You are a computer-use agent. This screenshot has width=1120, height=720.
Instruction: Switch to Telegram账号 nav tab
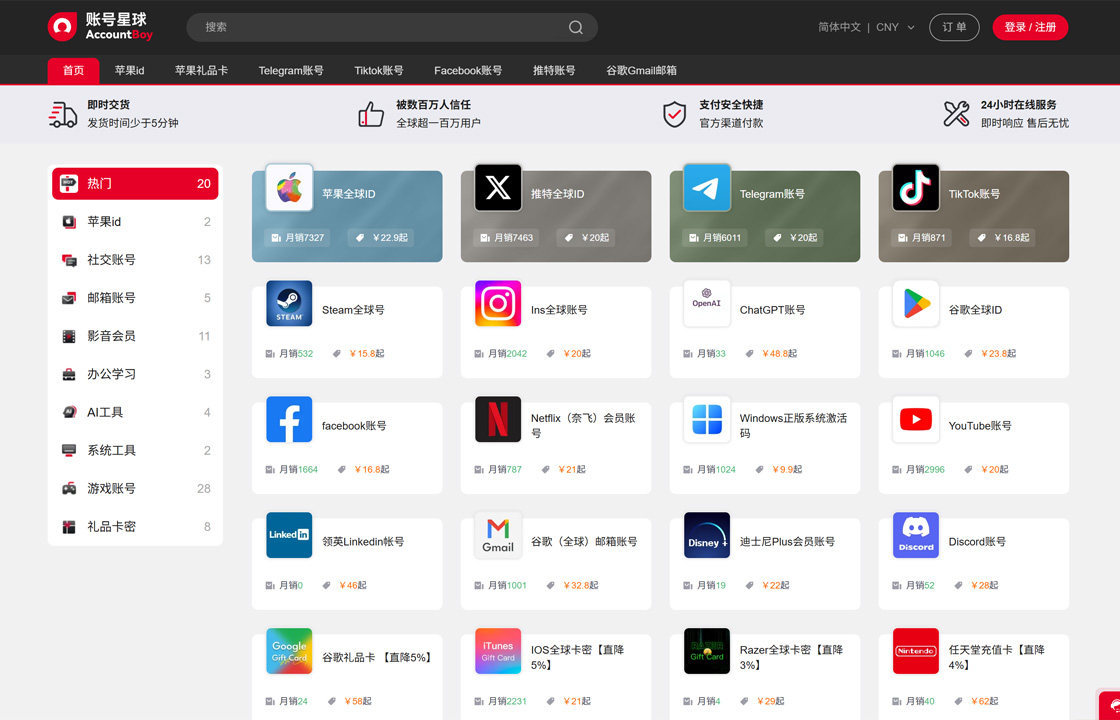[x=291, y=71]
